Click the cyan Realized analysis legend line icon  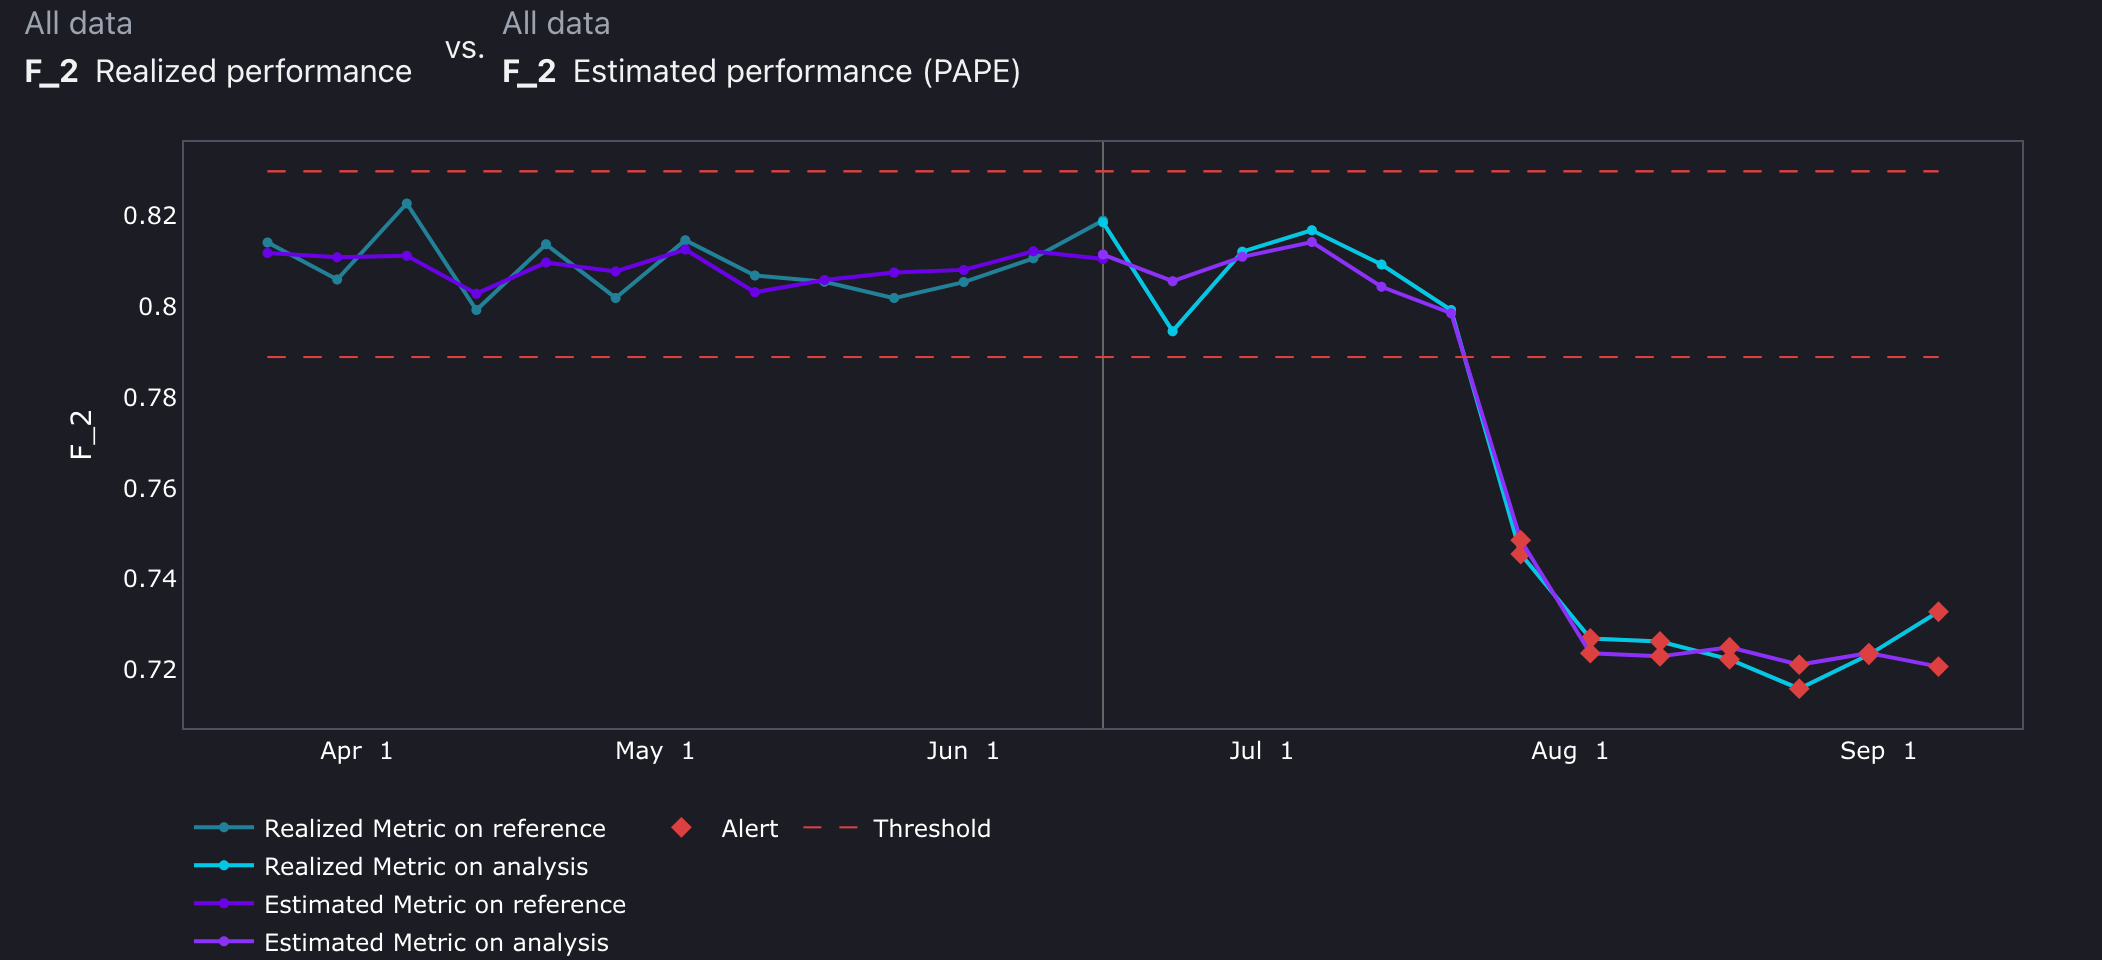point(223,865)
